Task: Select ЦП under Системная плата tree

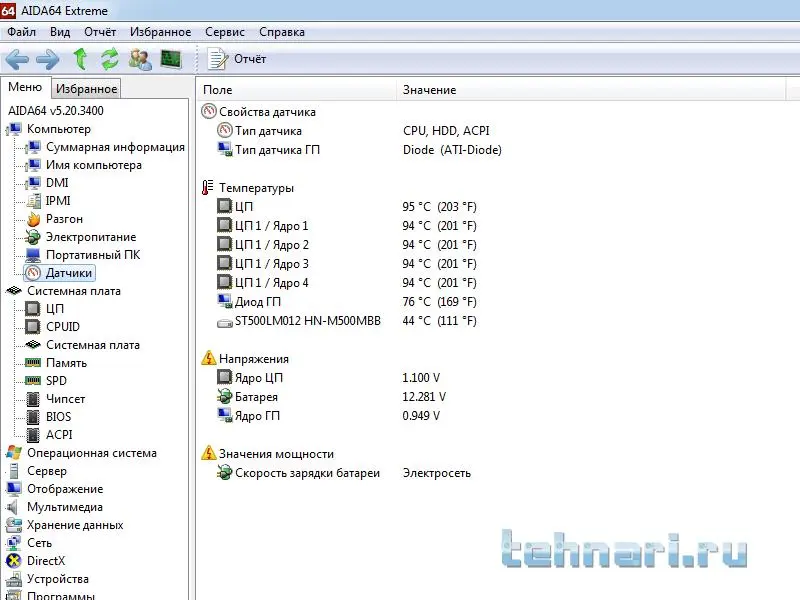Action: tap(55, 309)
